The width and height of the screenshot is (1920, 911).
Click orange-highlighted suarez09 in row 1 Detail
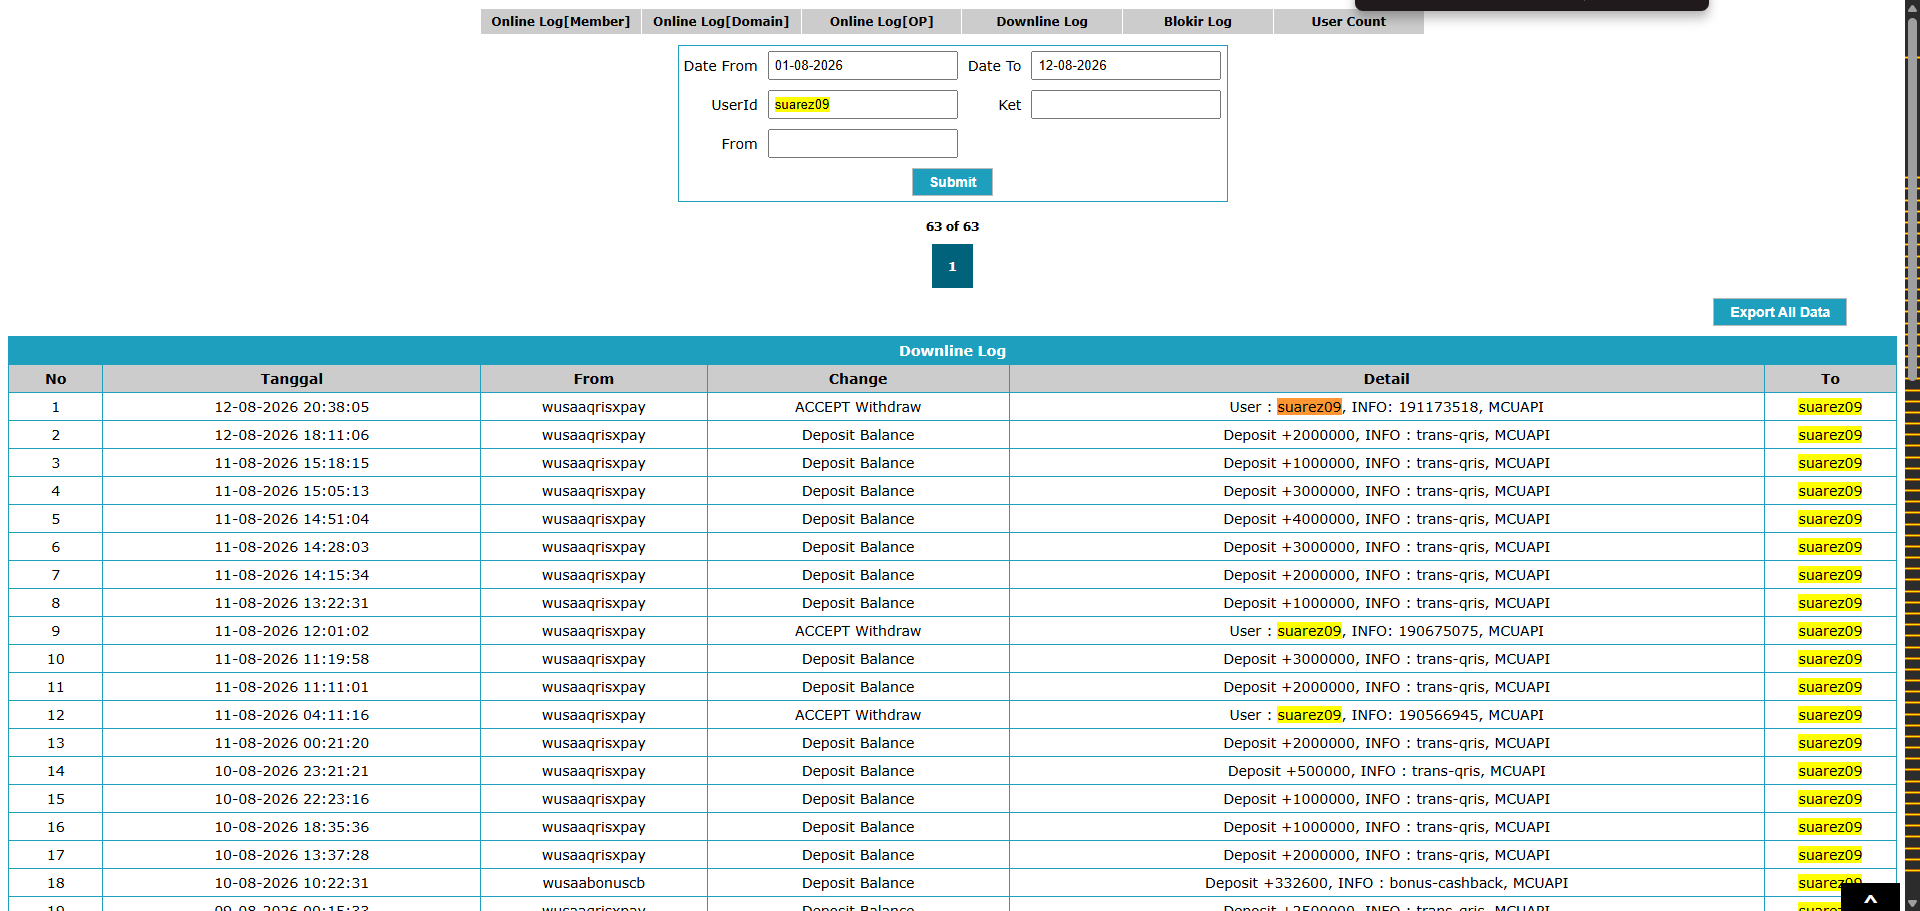1309,407
